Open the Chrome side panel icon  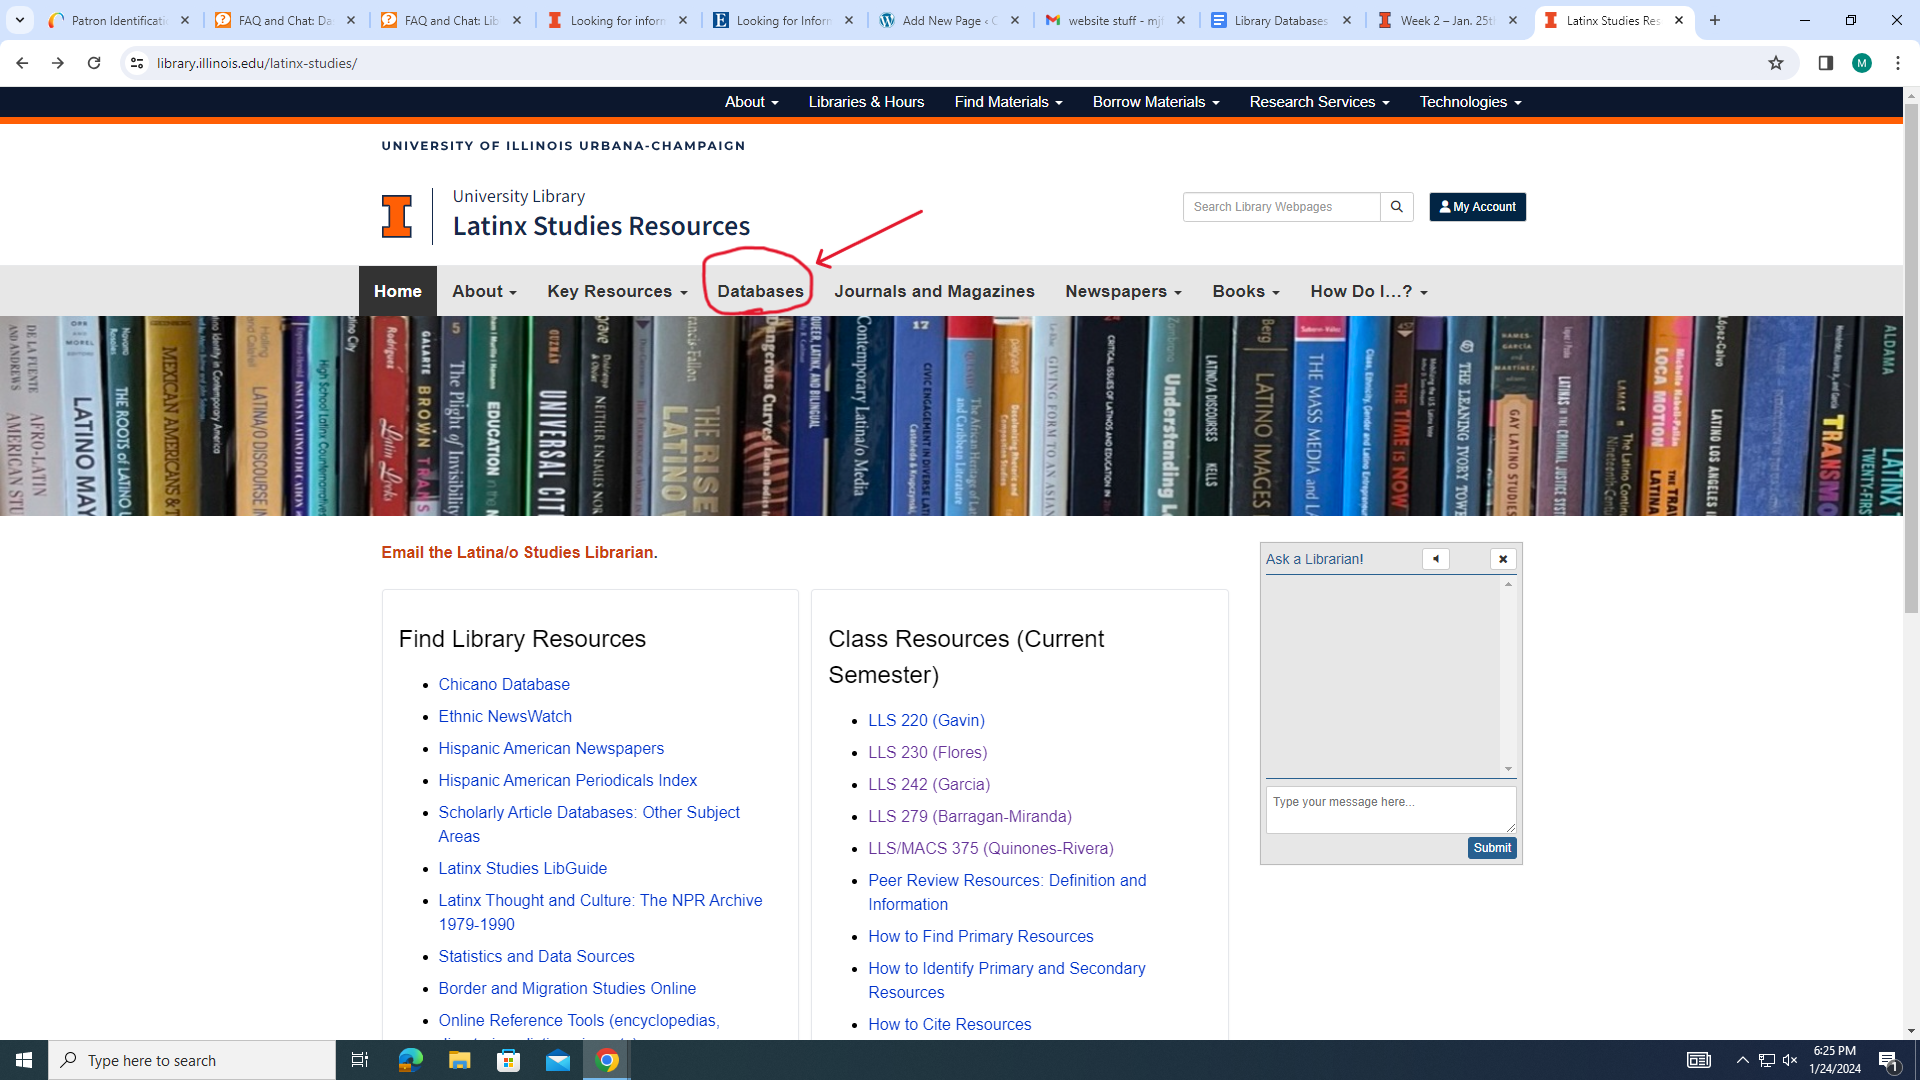(x=1825, y=63)
